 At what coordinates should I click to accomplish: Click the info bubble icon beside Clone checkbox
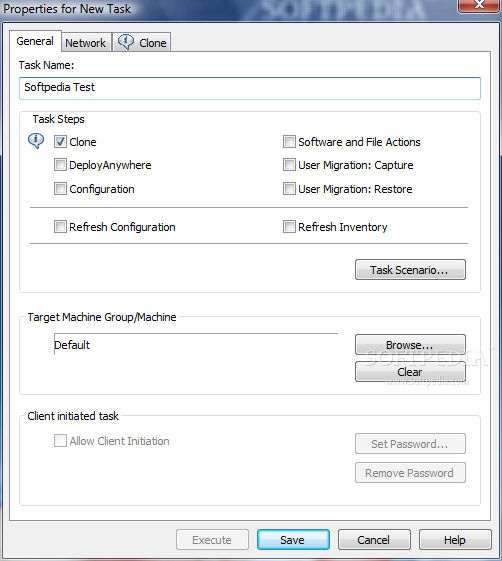pos(36,141)
